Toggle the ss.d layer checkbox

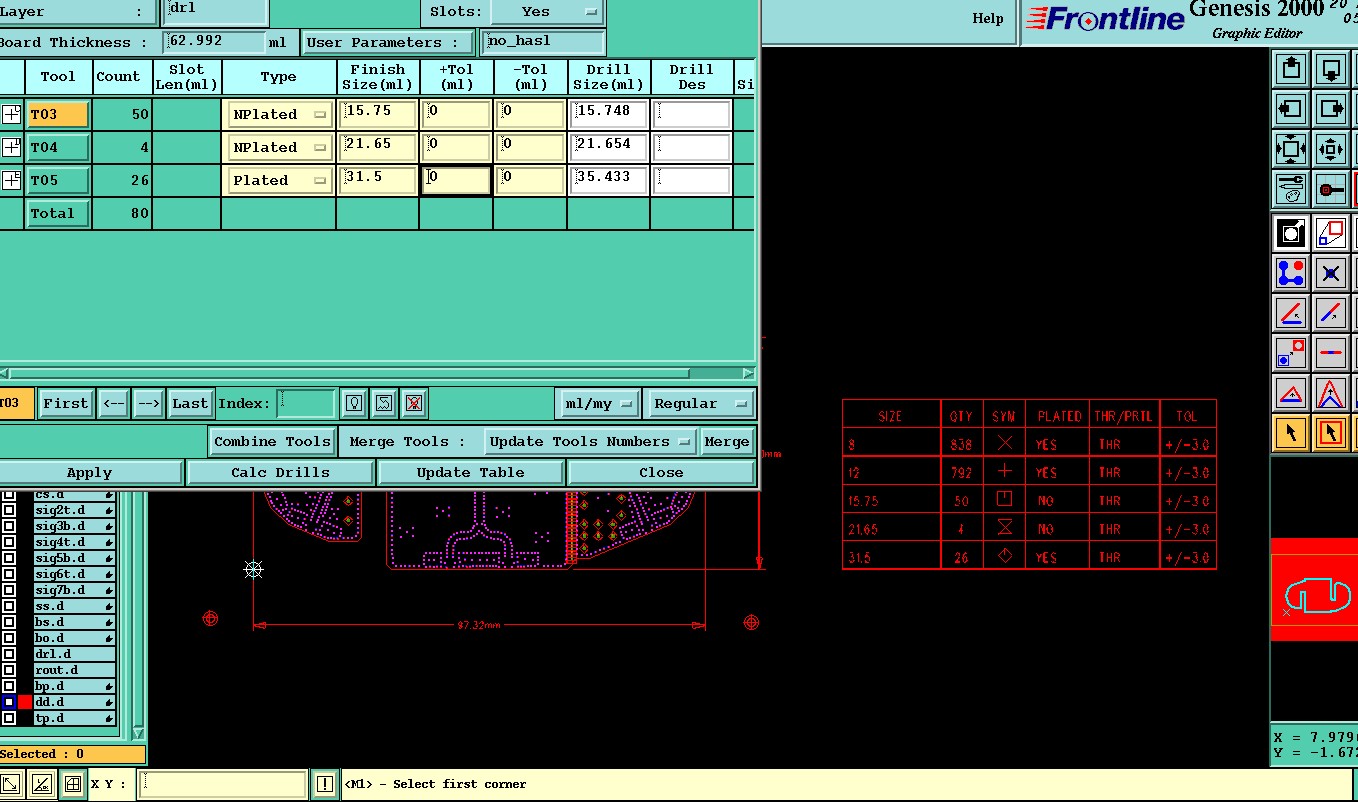9,606
